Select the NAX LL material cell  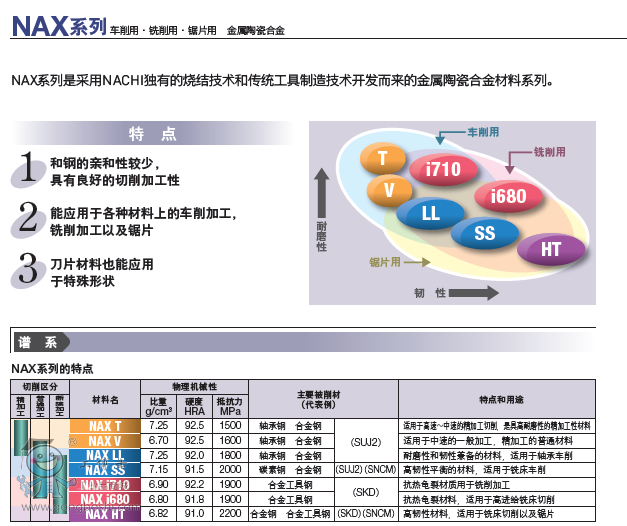click(105, 456)
